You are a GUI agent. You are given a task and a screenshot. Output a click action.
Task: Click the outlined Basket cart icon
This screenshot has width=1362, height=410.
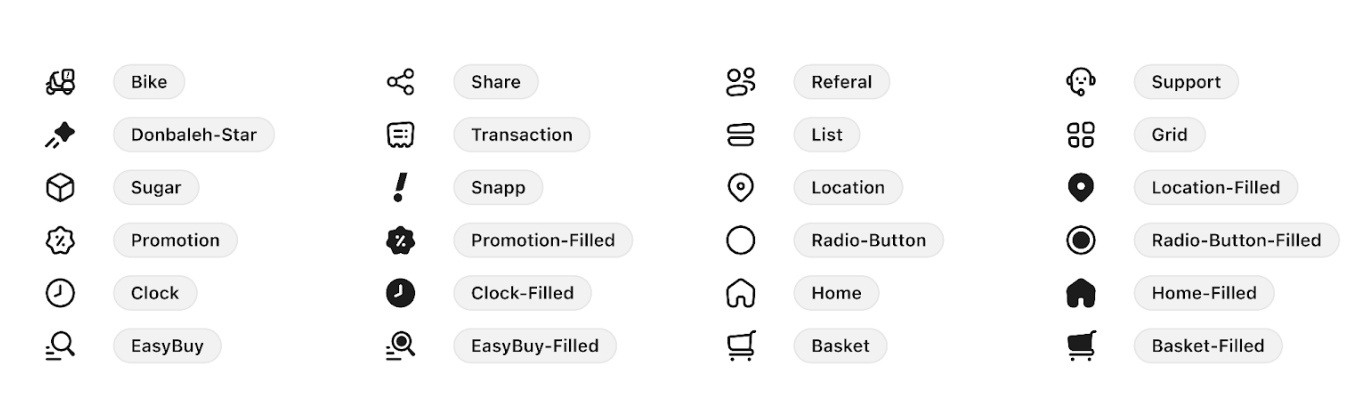coord(740,346)
